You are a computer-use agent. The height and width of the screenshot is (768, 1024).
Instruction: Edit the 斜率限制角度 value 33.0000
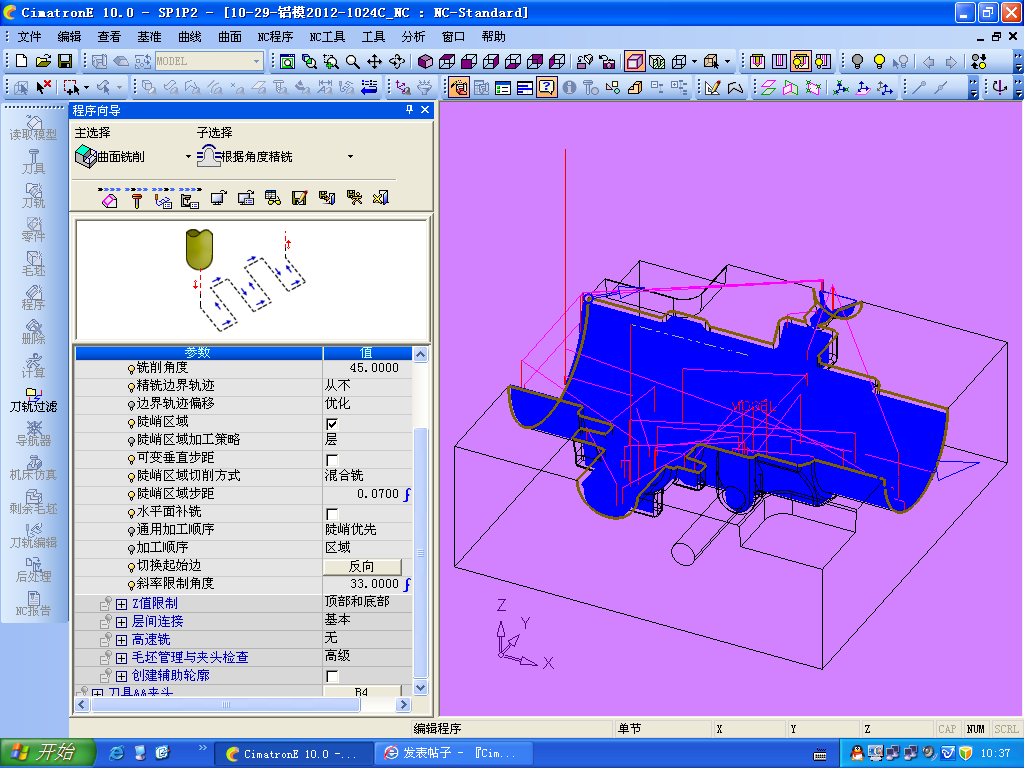(368, 584)
